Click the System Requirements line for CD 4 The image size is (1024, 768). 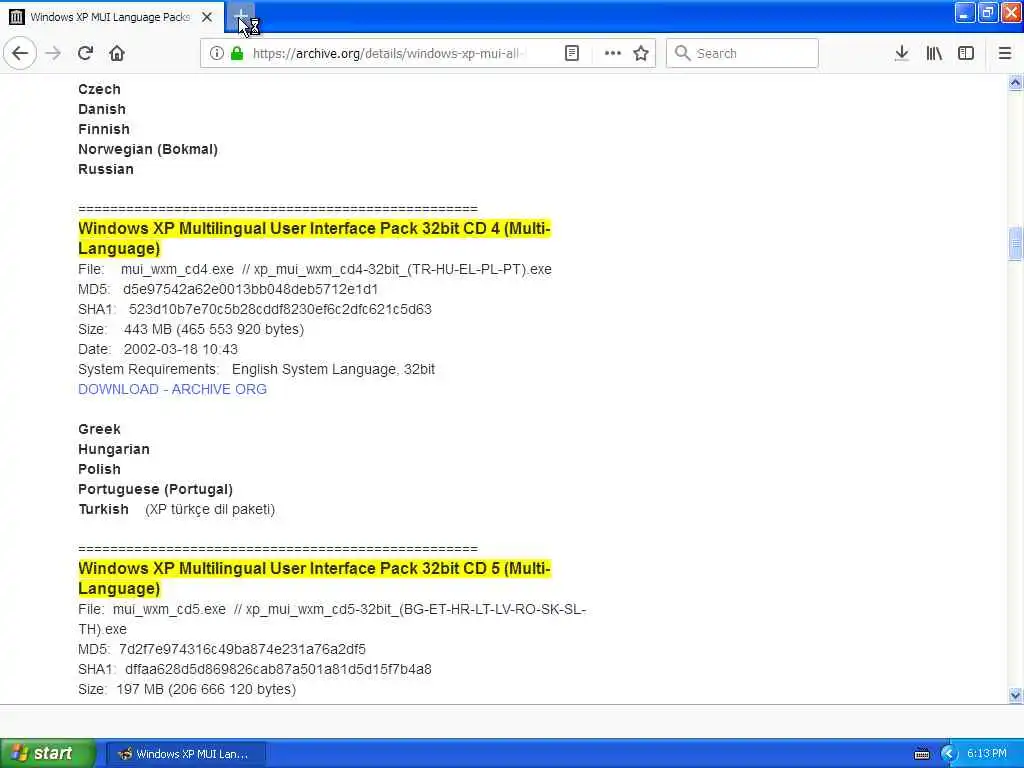256,369
